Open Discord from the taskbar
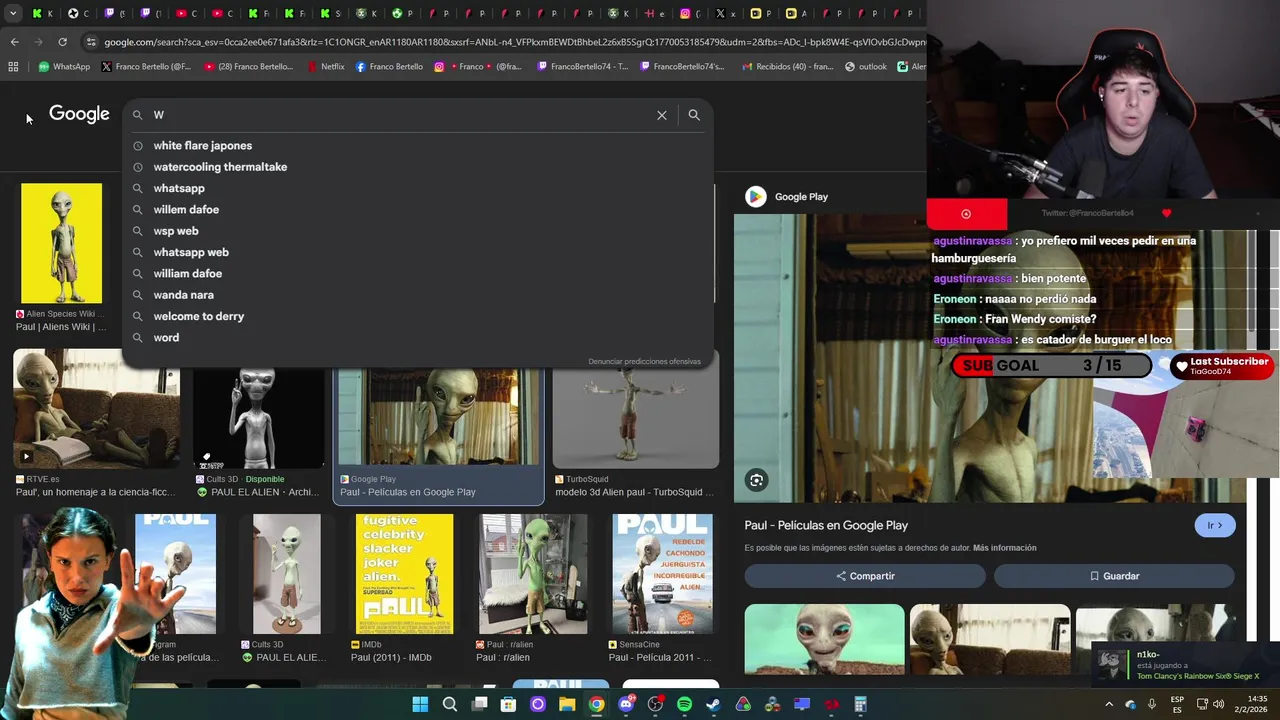This screenshot has width=1280, height=720. [x=626, y=704]
